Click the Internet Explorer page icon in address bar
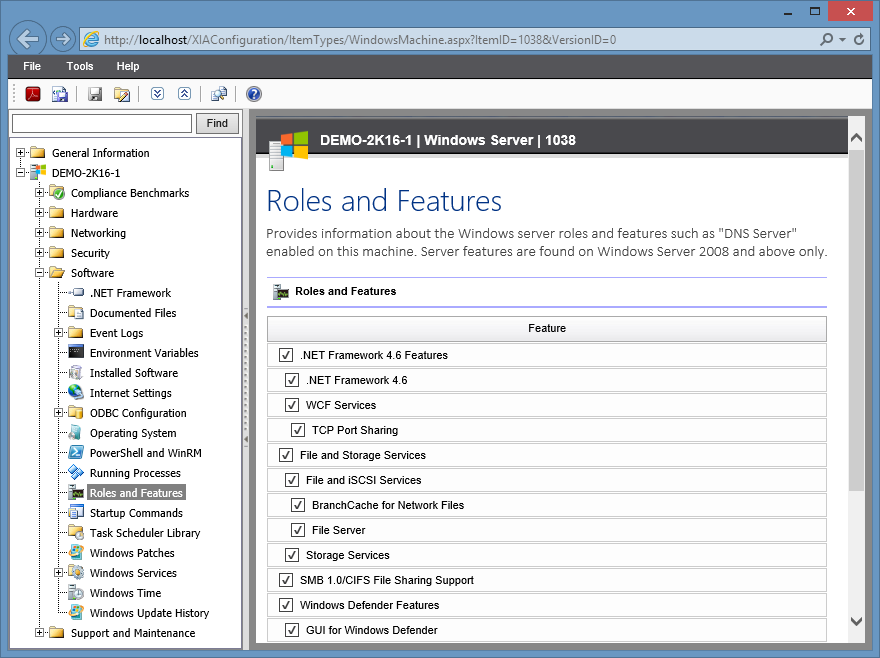 click(91, 39)
